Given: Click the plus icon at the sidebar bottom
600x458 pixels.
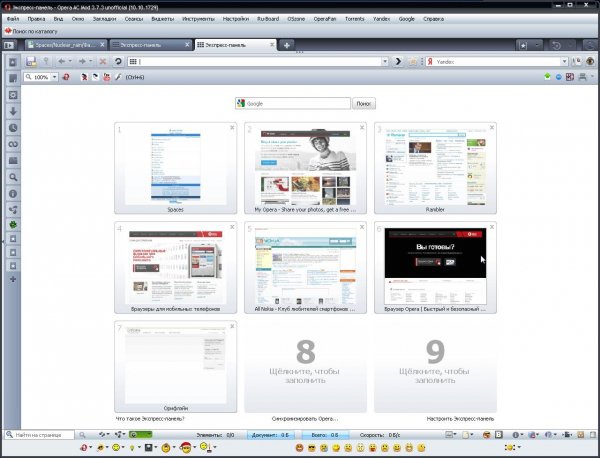Looking at the screenshot, I should pos(13,279).
